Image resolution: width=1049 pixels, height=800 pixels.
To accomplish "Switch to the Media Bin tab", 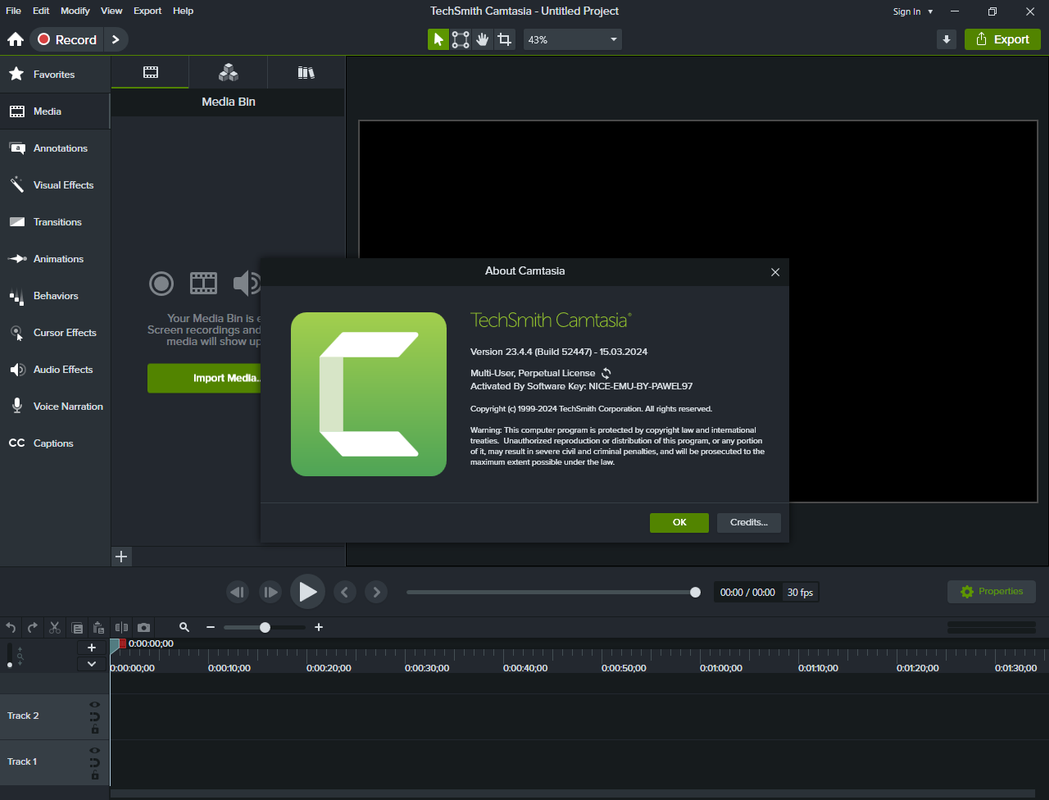I will [151, 72].
